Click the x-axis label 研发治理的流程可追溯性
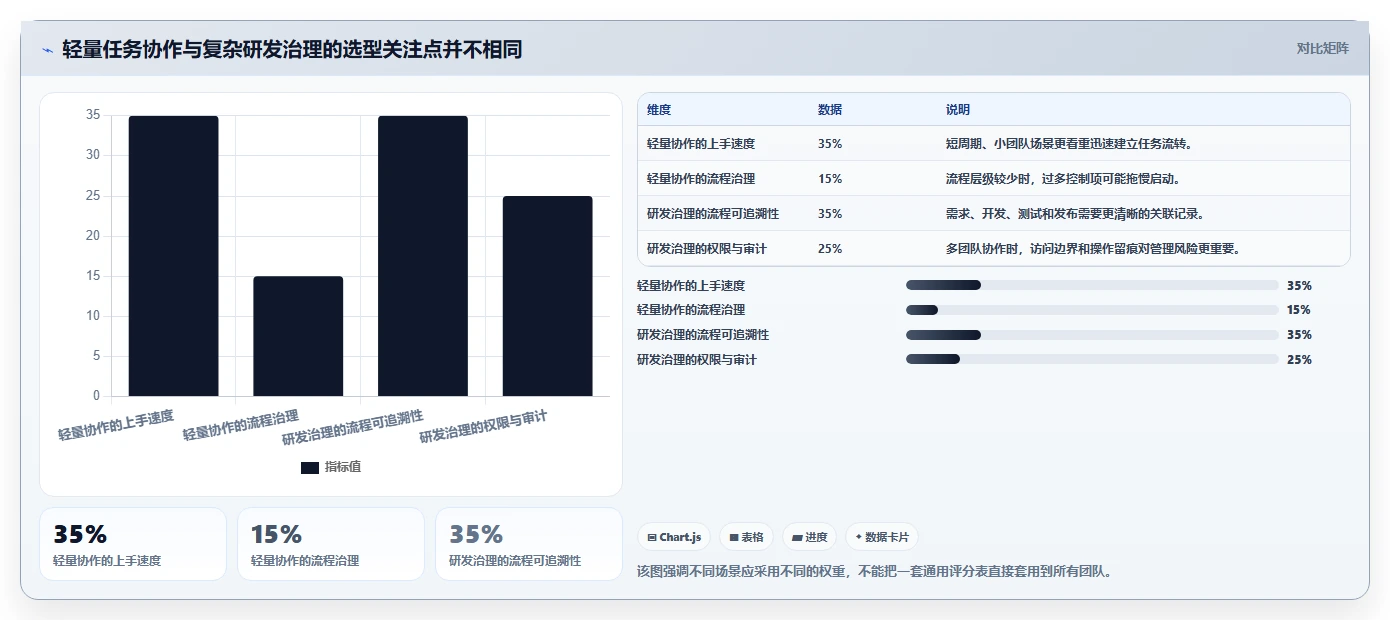 pyautogui.click(x=353, y=427)
